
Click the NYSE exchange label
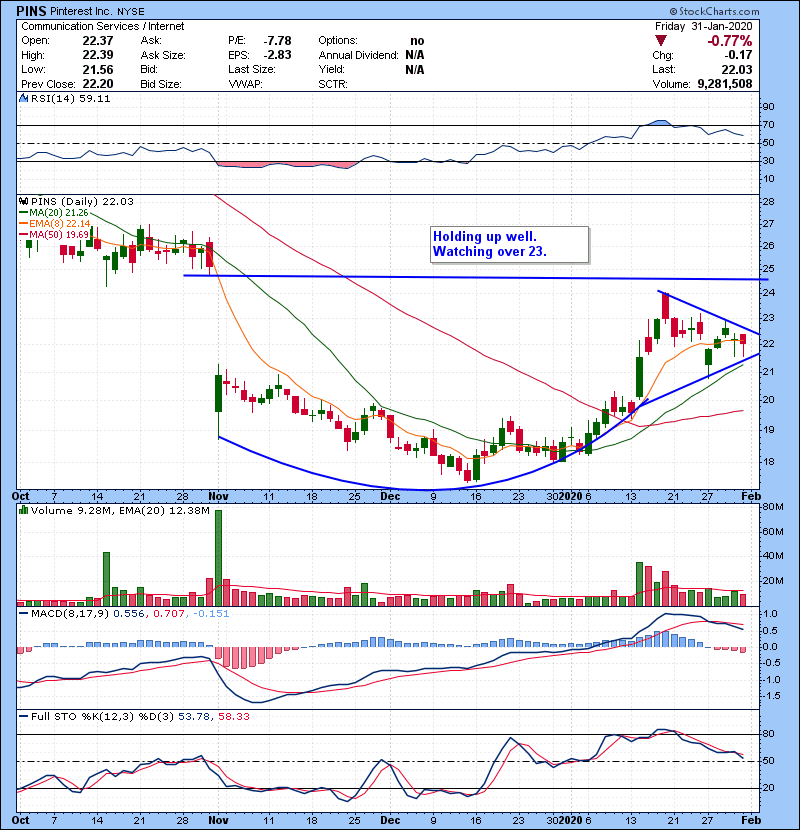(131, 12)
